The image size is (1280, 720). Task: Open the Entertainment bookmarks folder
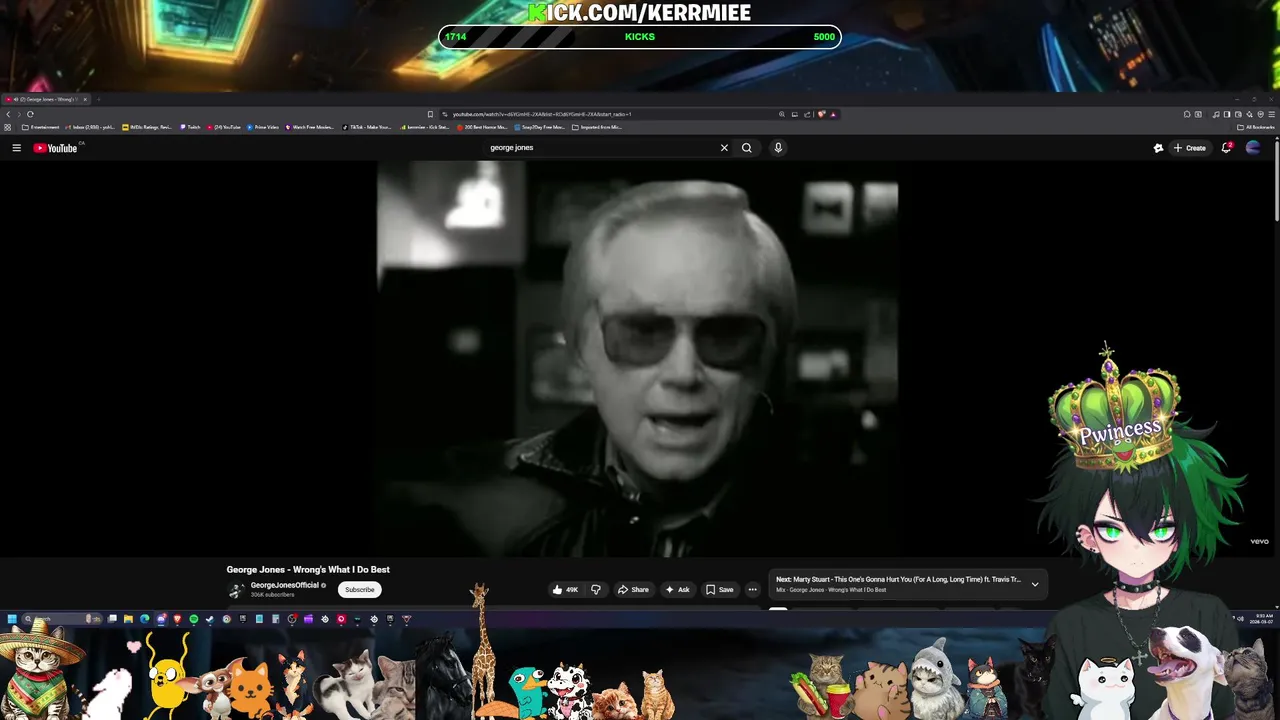click(x=40, y=127)
